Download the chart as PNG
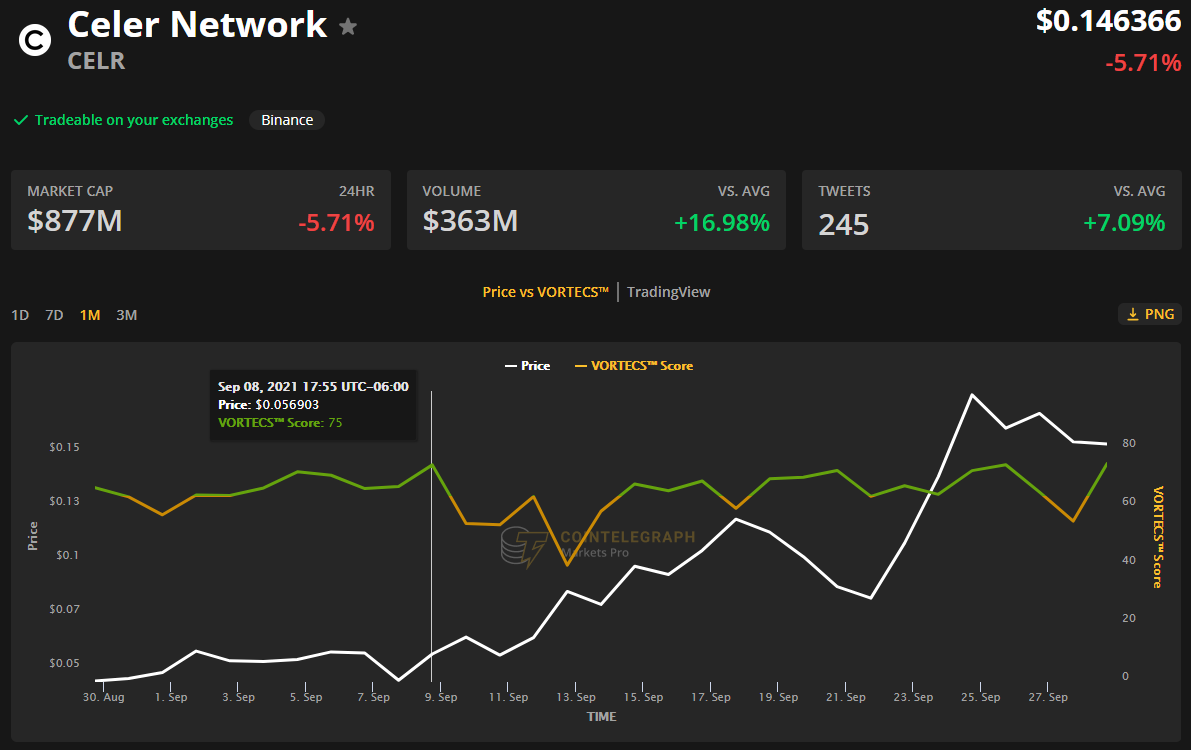The image size is (1191, 750). click(1150, 314)
